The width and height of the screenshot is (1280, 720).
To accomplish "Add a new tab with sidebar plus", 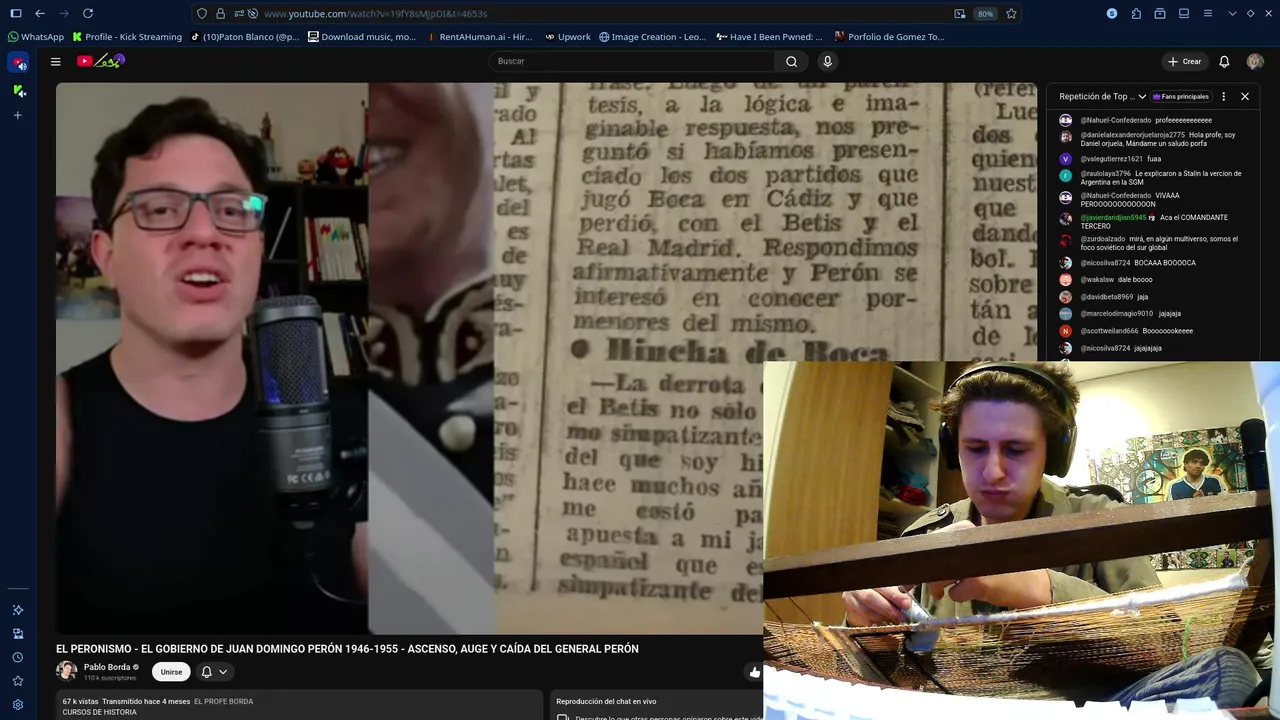I will point(18,115).
